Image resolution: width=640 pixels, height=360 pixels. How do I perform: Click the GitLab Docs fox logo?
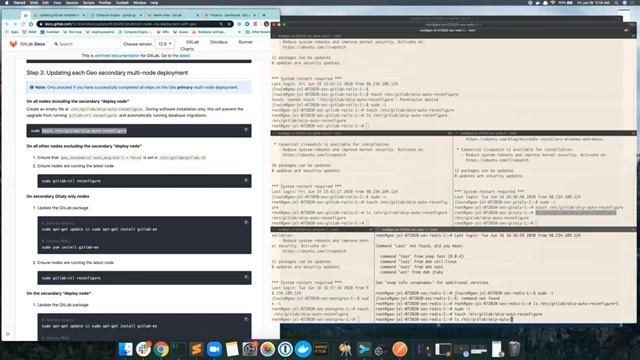tap(13, 44)
